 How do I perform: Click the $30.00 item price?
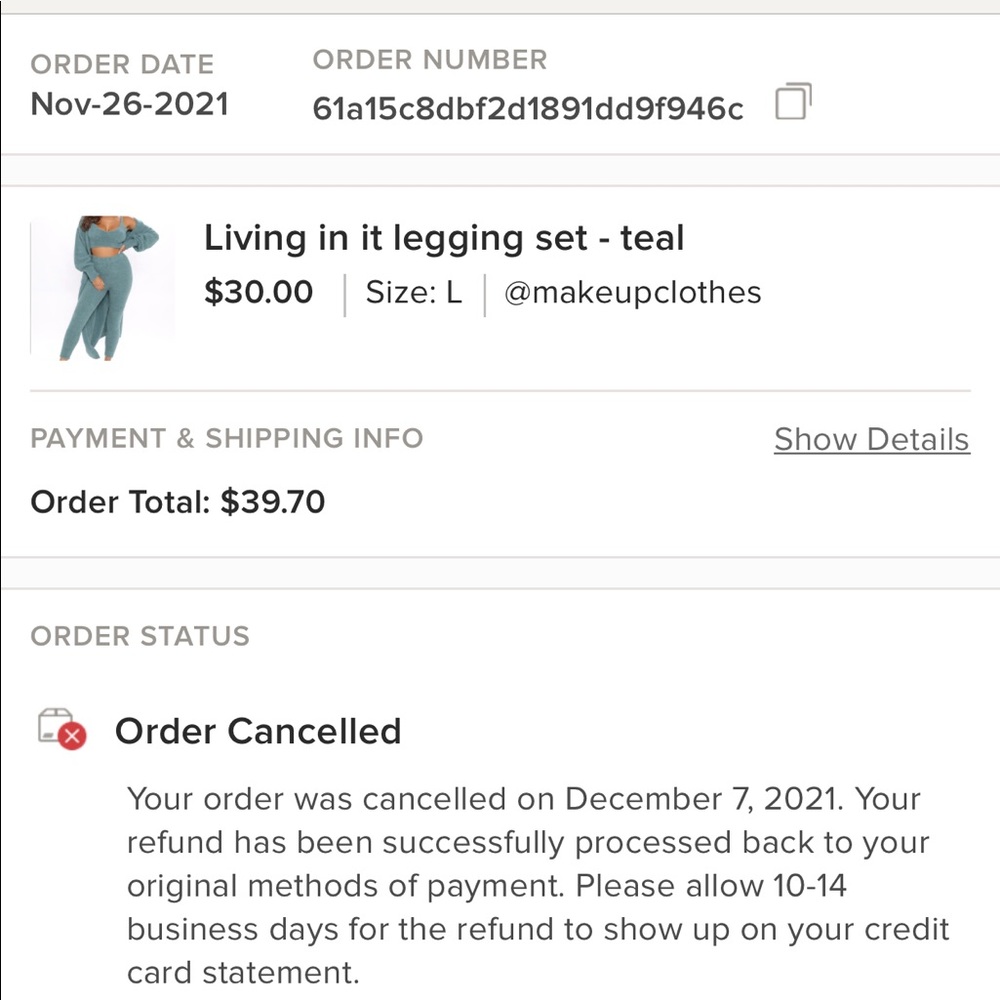(x=258, y=293)
